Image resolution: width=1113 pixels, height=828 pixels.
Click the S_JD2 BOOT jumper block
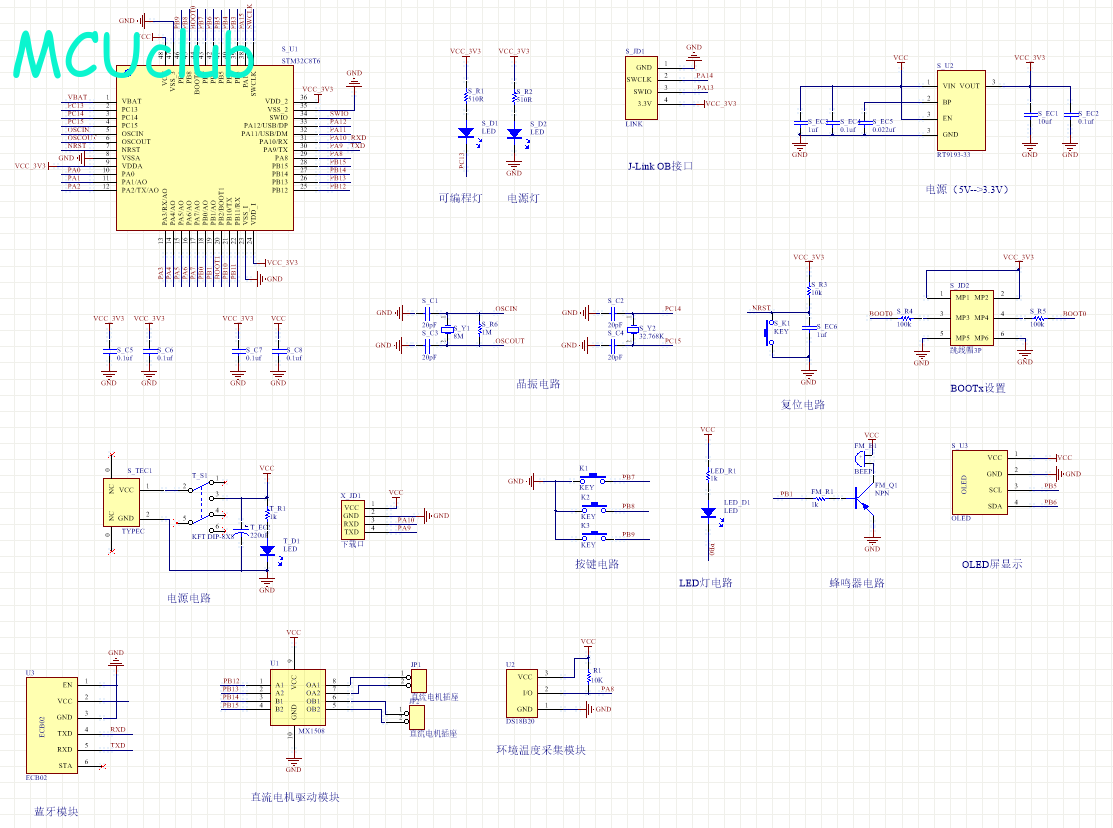(972, 318)
